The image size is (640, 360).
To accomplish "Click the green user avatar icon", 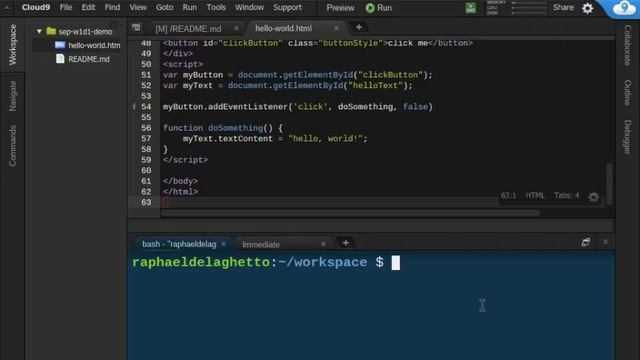I will [471, 8].
